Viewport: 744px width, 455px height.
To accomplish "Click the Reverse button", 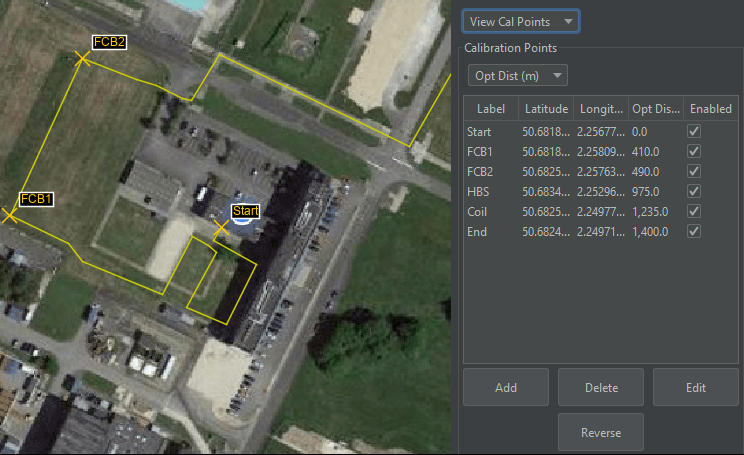I will 600,433.
